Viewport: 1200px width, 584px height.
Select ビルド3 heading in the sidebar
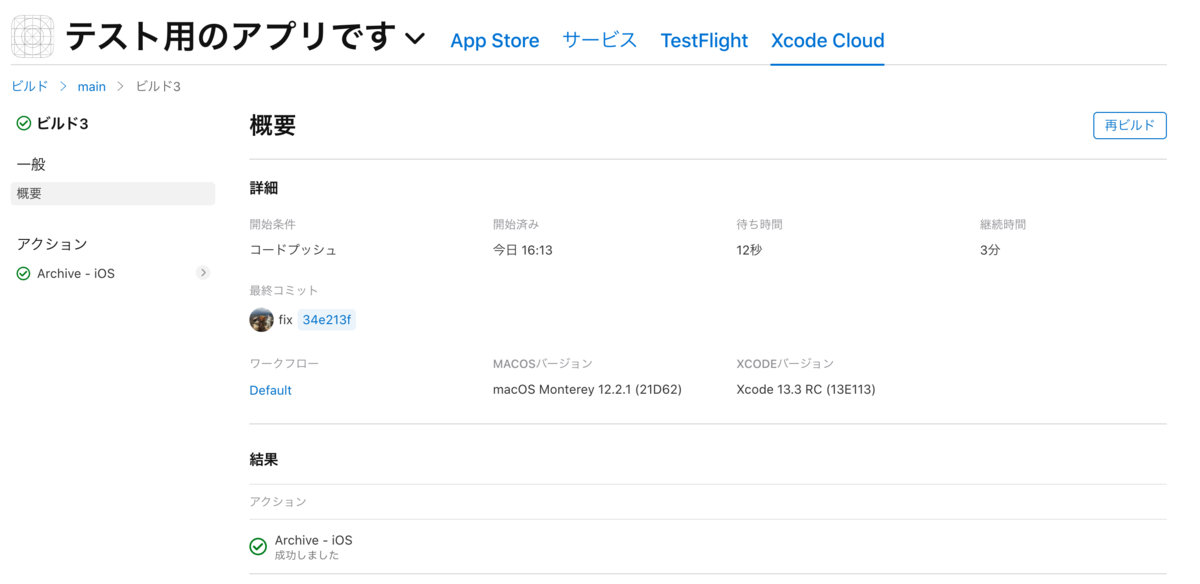tap(62, 123)
